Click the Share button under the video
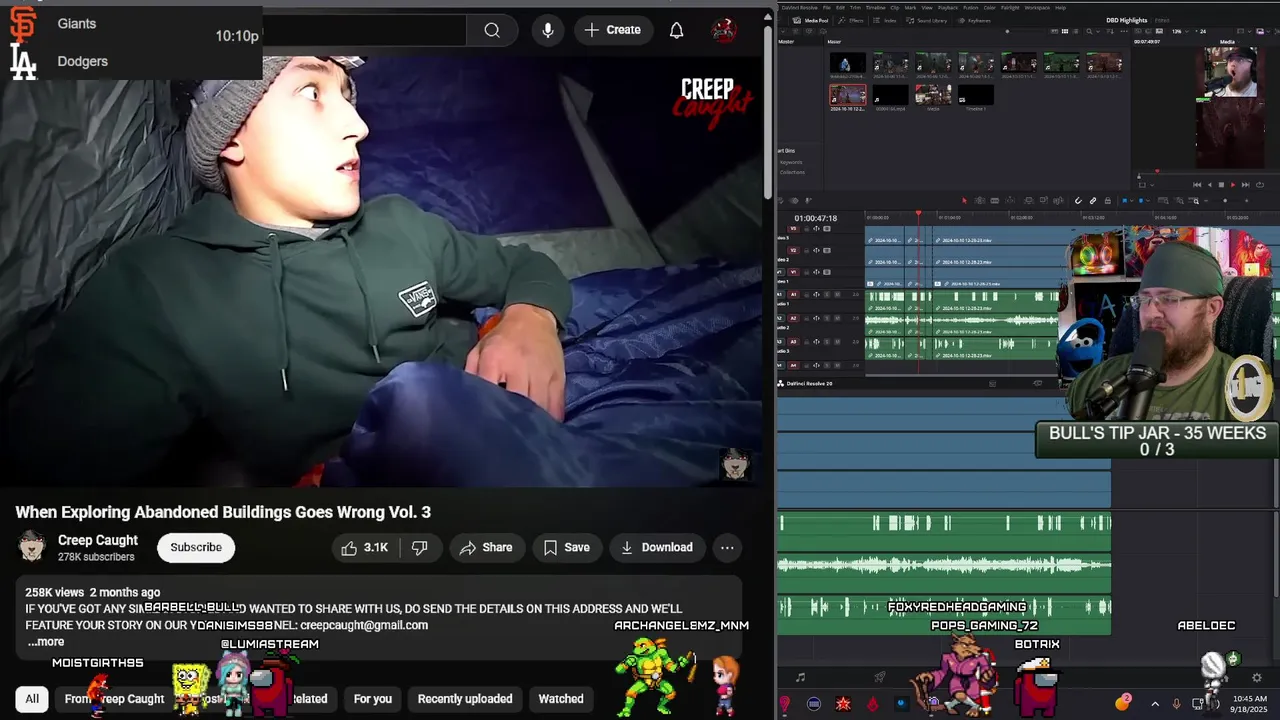Image resolution: width=1280 pixels, height=720 pixels. click(x=486, y=547)
